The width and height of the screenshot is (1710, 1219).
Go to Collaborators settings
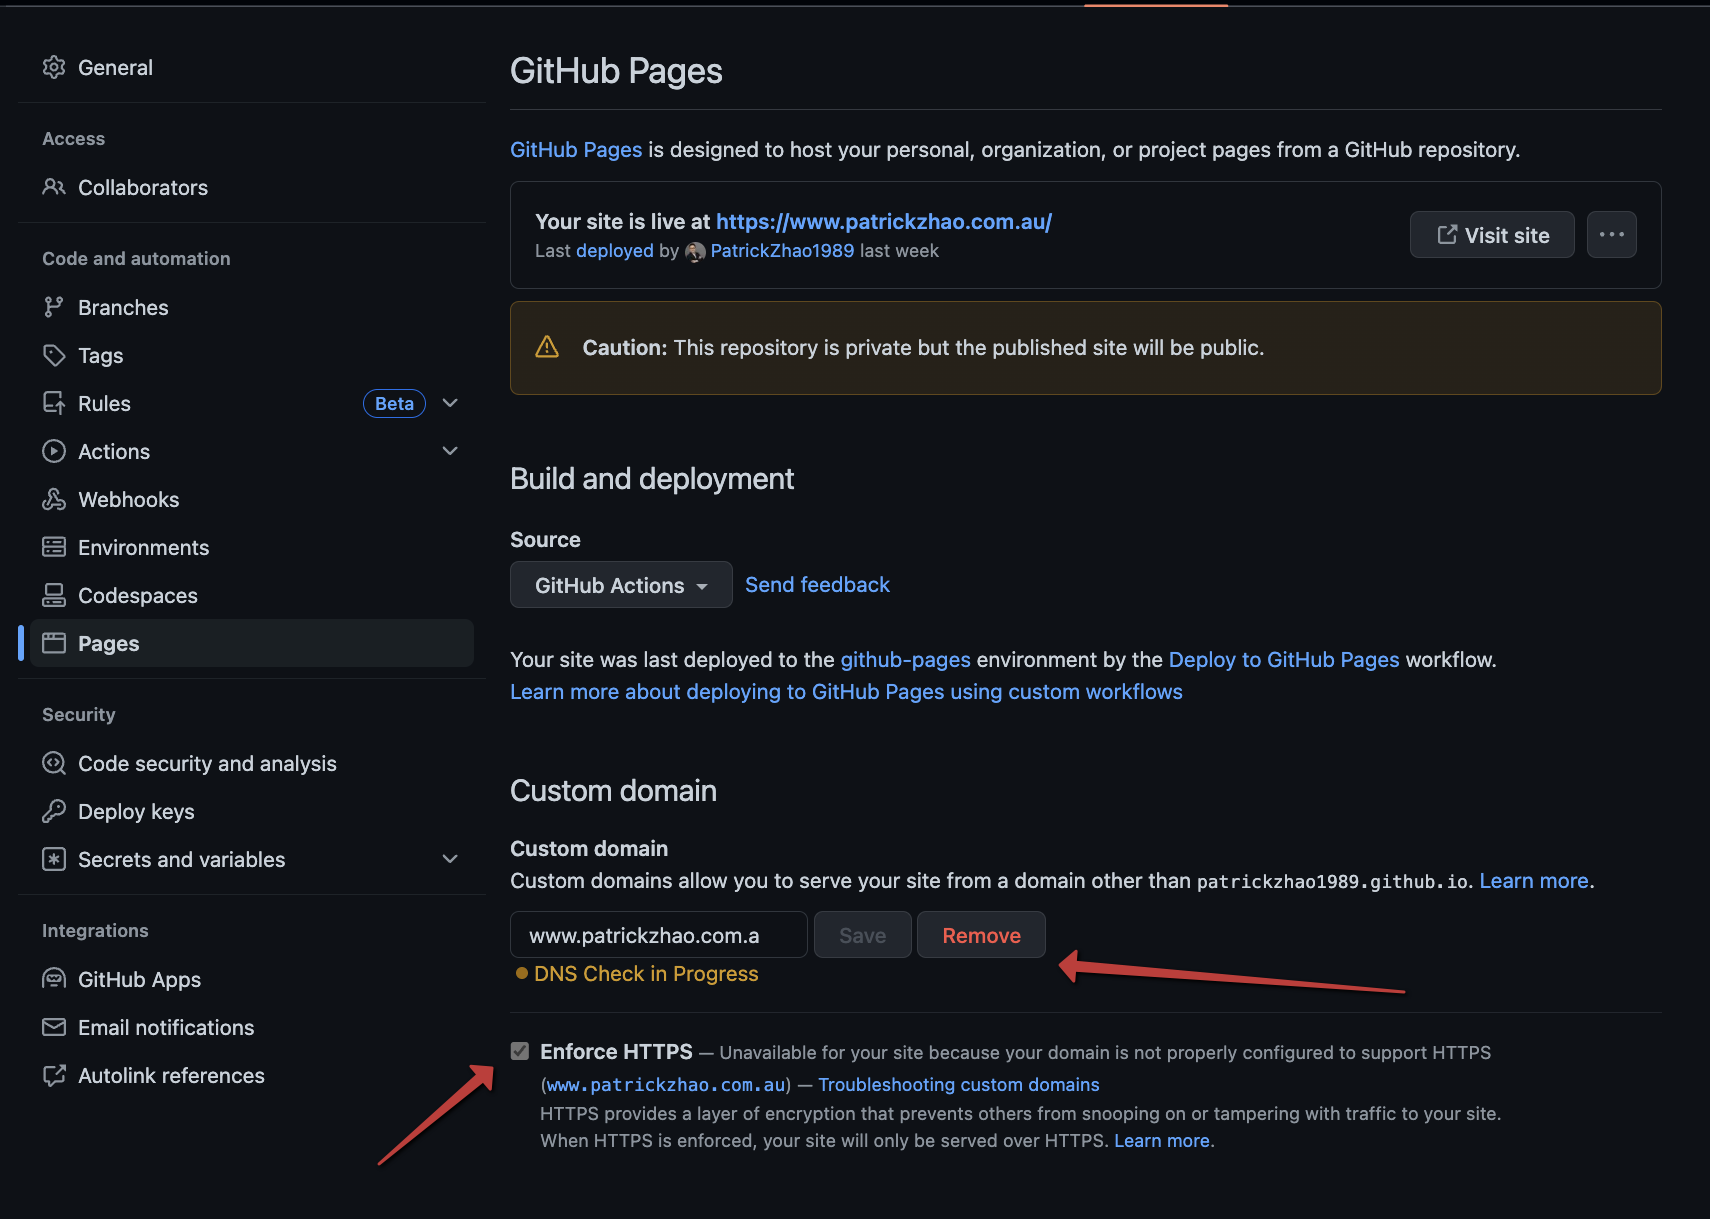pyautogui.click(x=252, y=187)
